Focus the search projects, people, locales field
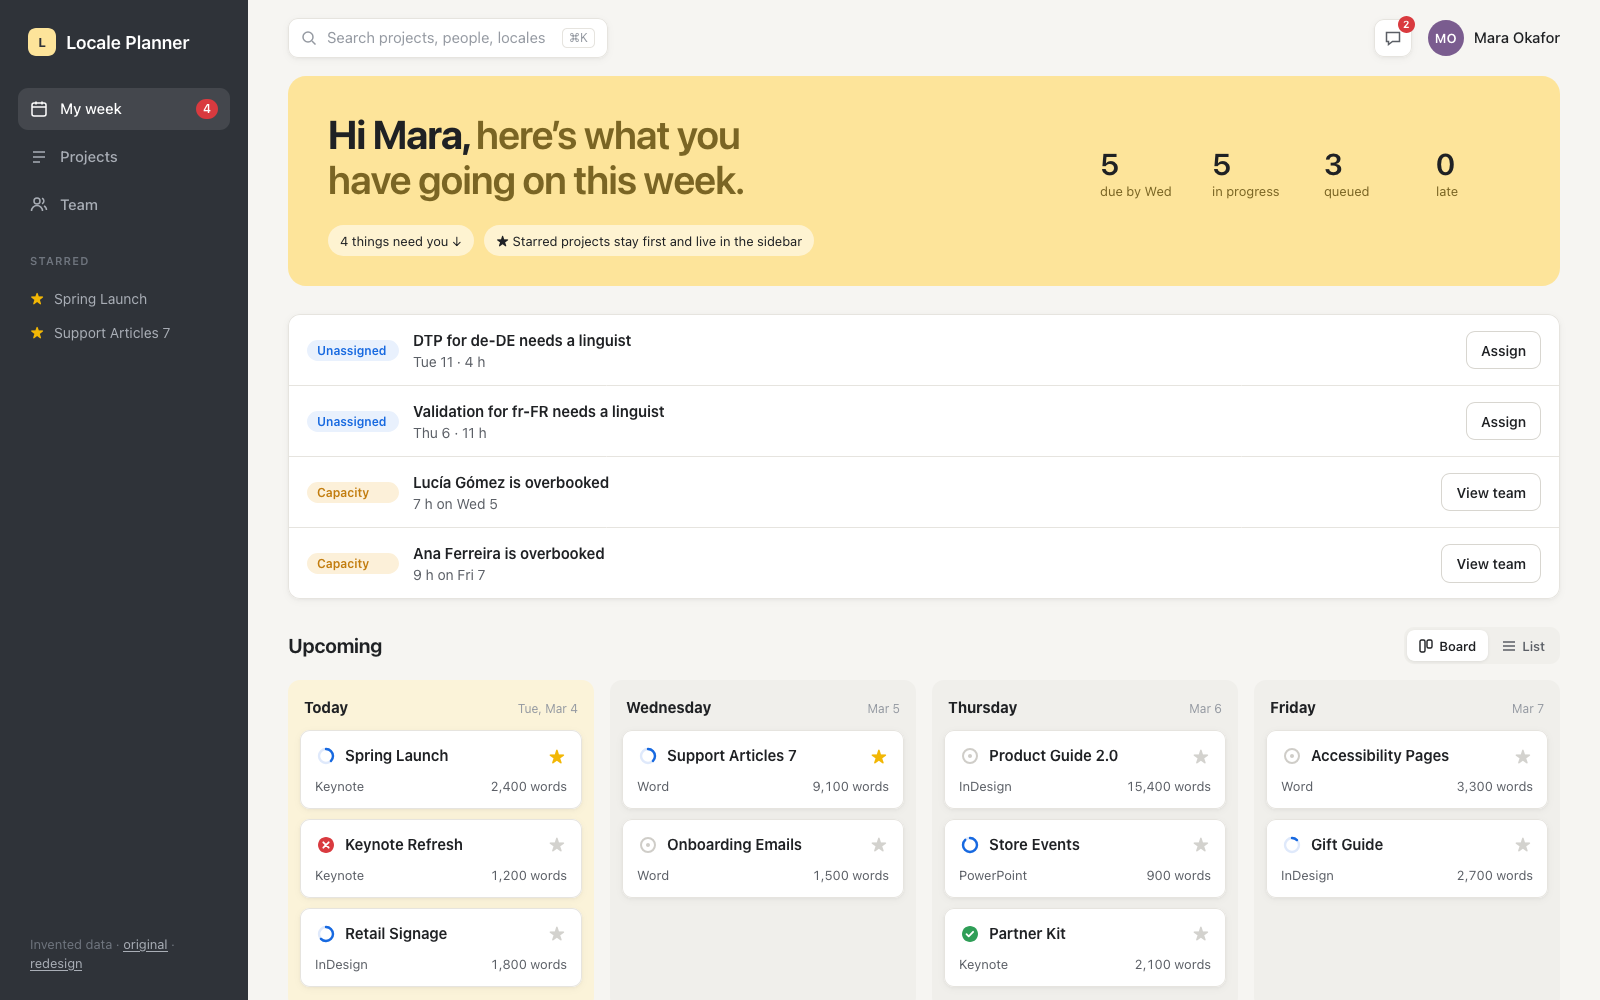 (x=448, y=38)
